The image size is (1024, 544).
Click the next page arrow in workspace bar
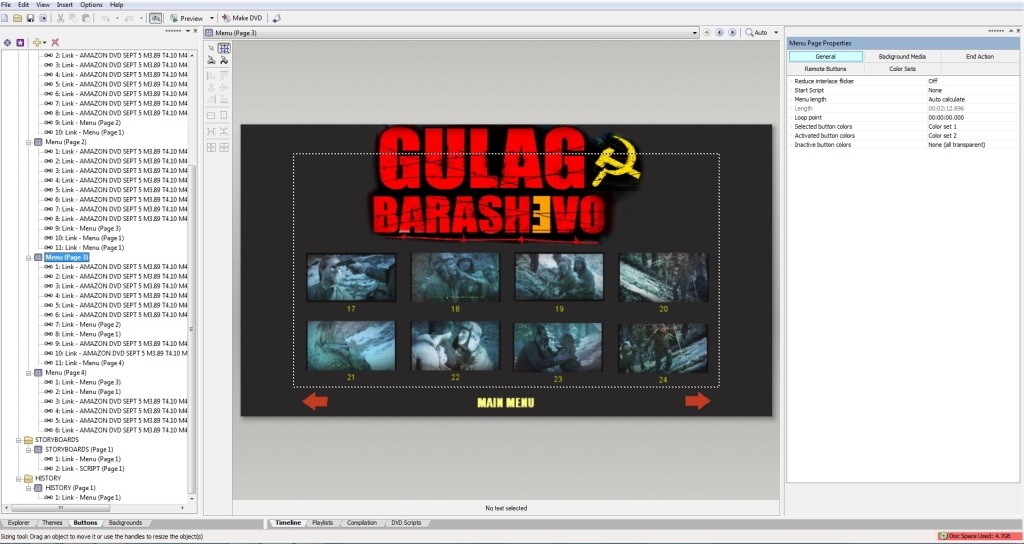[732, 32]
